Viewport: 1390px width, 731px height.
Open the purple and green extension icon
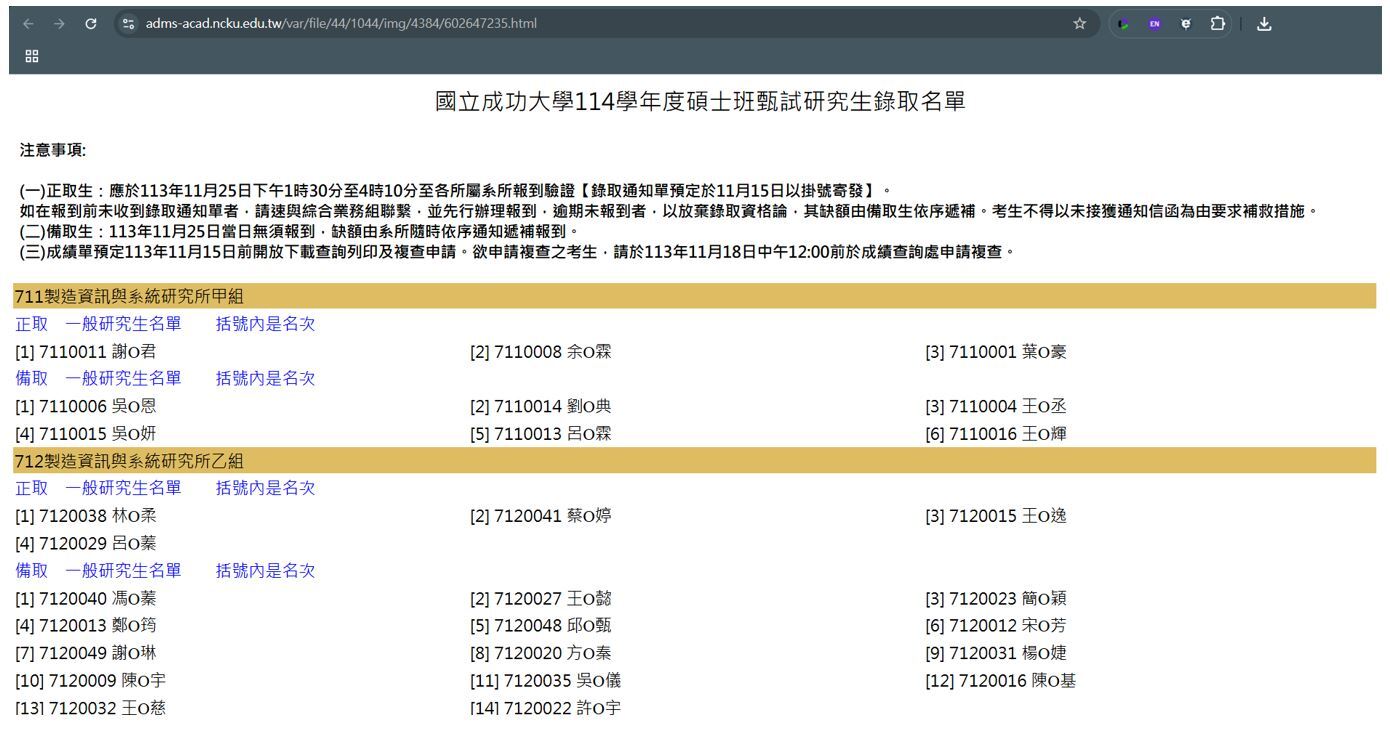[1125, 23]
